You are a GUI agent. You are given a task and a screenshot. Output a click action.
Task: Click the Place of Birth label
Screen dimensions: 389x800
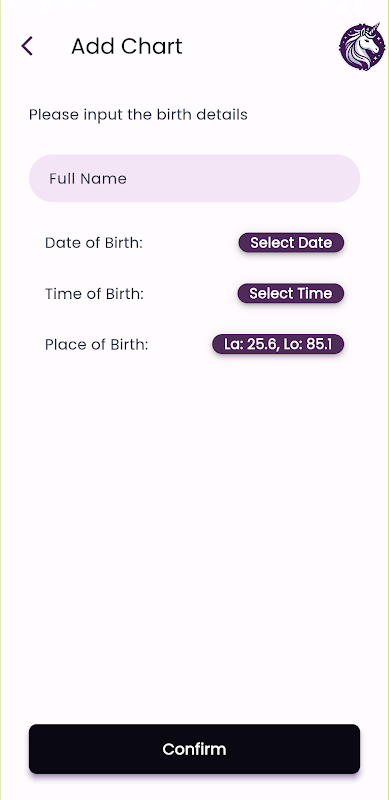click(96, 345)
